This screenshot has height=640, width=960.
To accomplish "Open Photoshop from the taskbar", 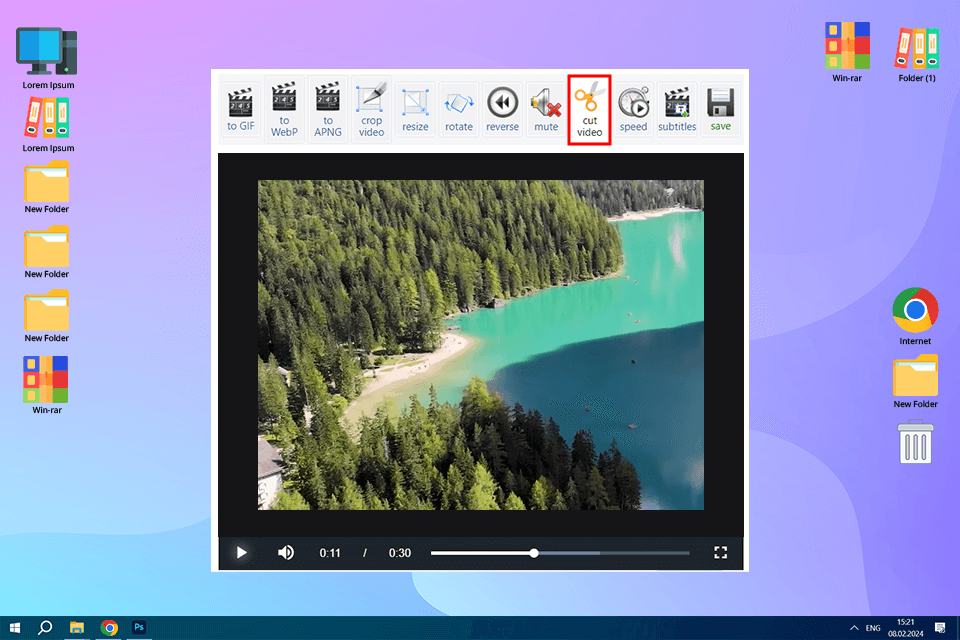I will point(139,628).
